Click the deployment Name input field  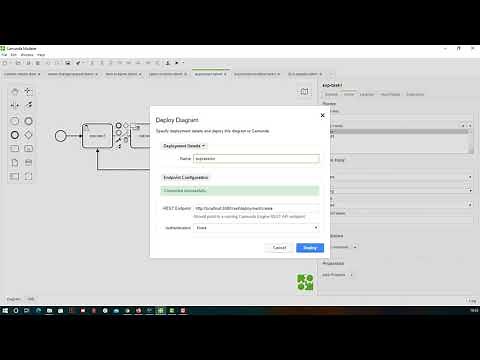[256, 159]
